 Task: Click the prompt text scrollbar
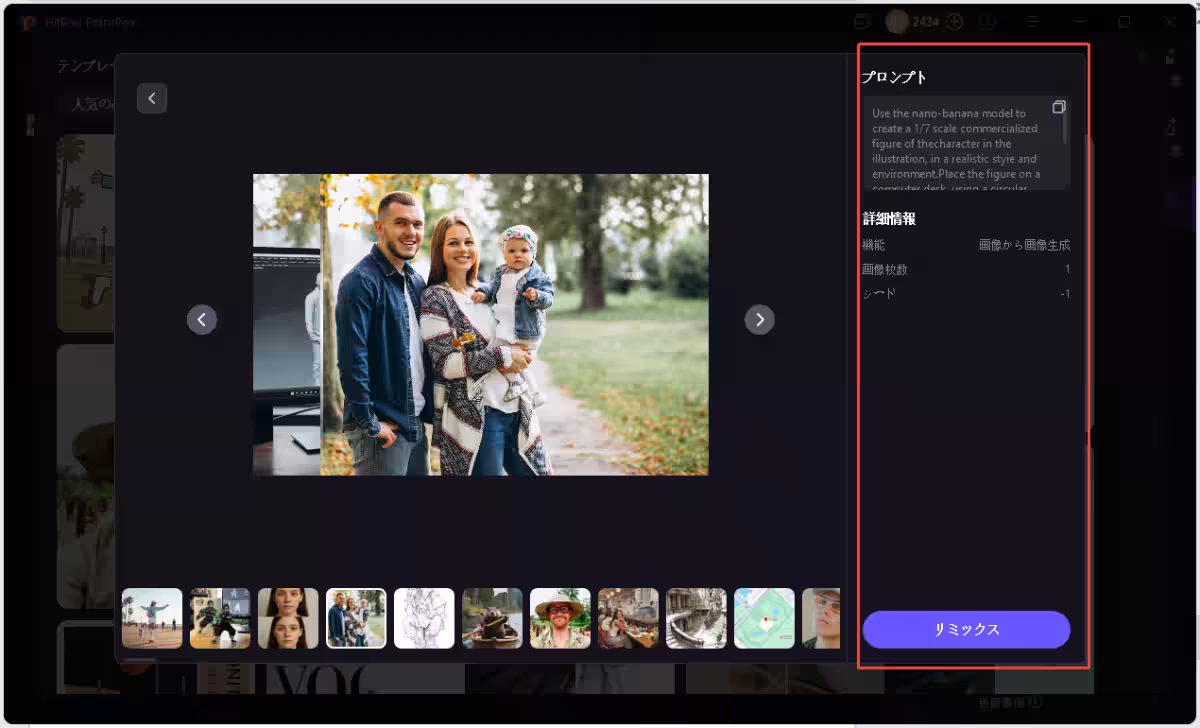1066,125
